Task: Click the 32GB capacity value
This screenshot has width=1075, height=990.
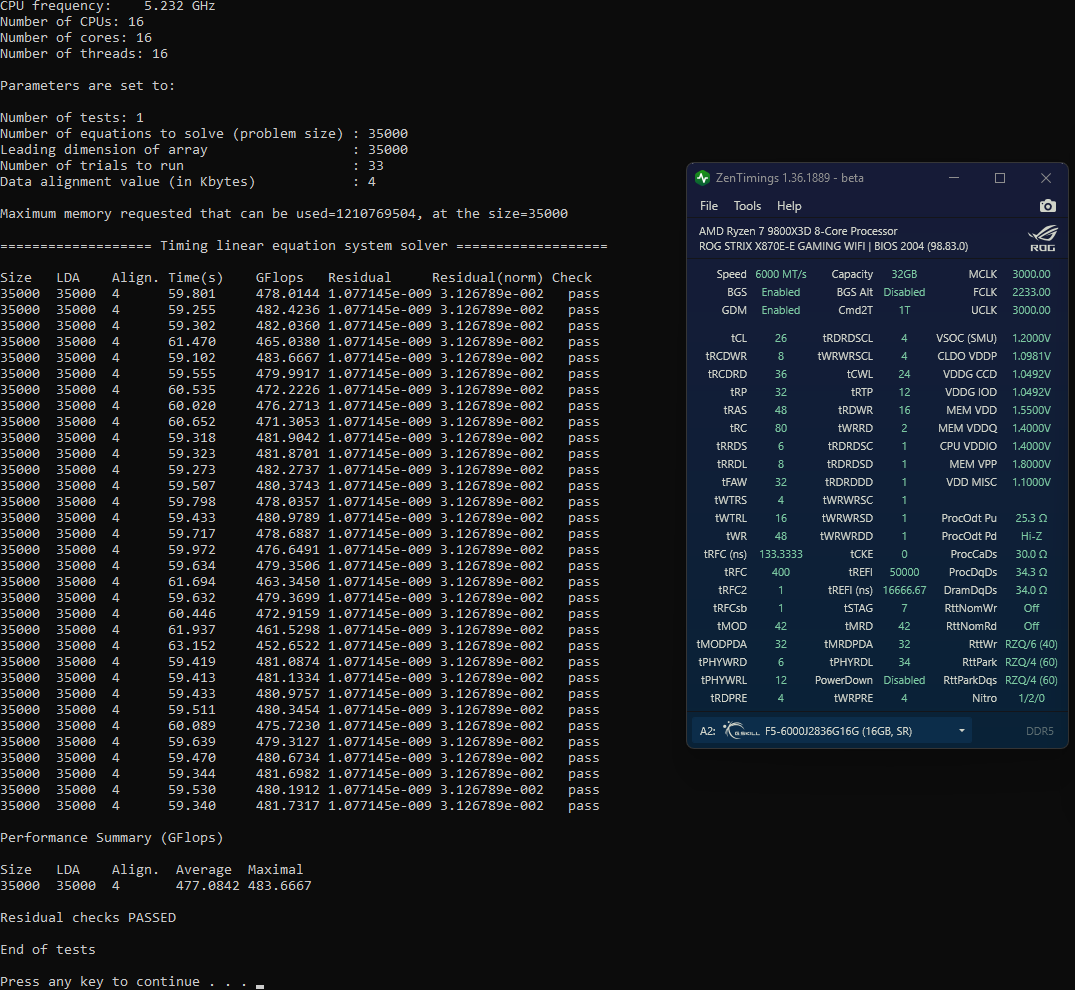Action: click(904, 274)
